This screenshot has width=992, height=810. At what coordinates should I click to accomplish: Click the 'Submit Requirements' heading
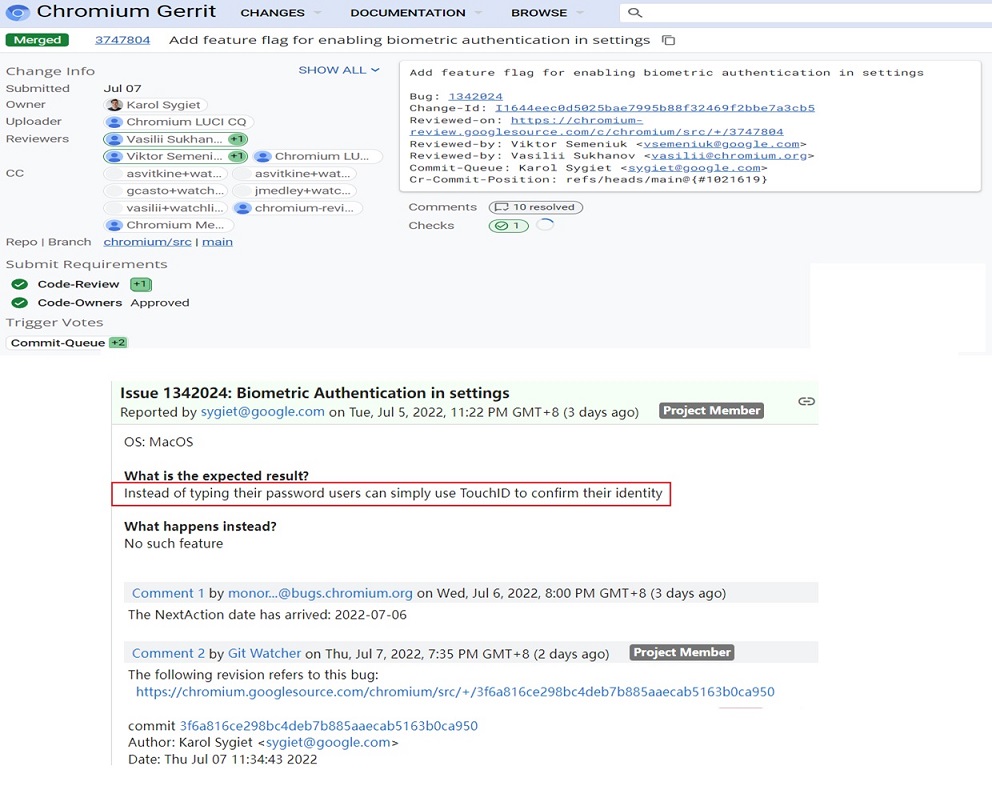click(x=87, y=264)
